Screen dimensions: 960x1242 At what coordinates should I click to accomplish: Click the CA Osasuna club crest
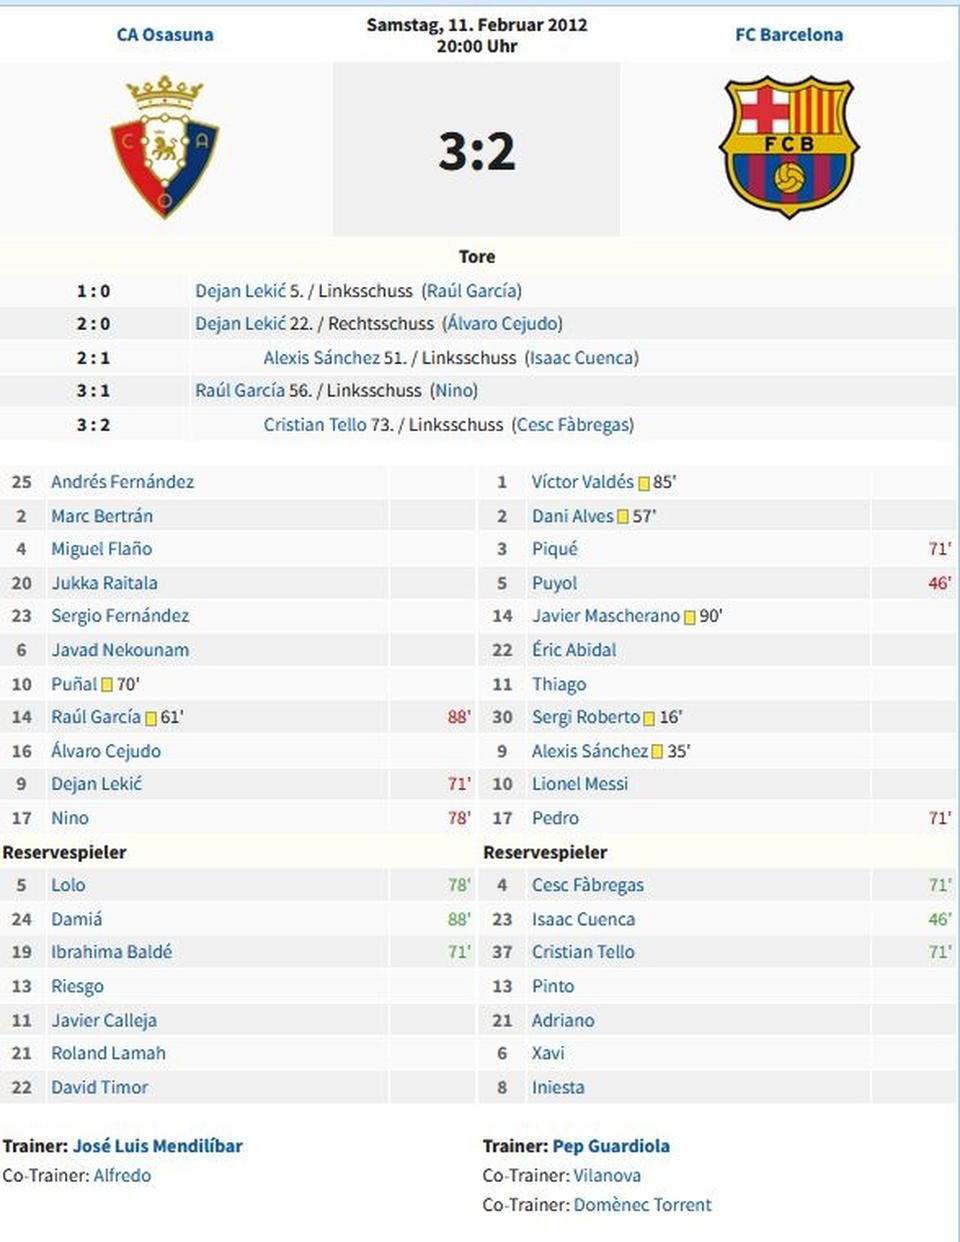[165, 147]
